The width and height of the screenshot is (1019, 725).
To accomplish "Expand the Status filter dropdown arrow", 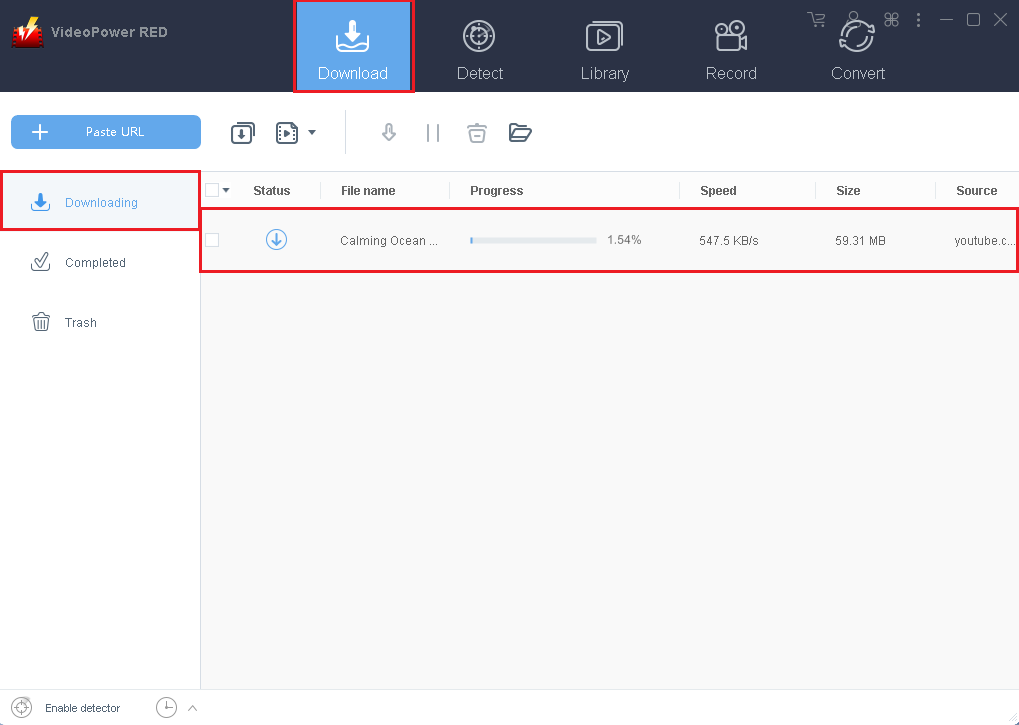I will coord(227,189).
